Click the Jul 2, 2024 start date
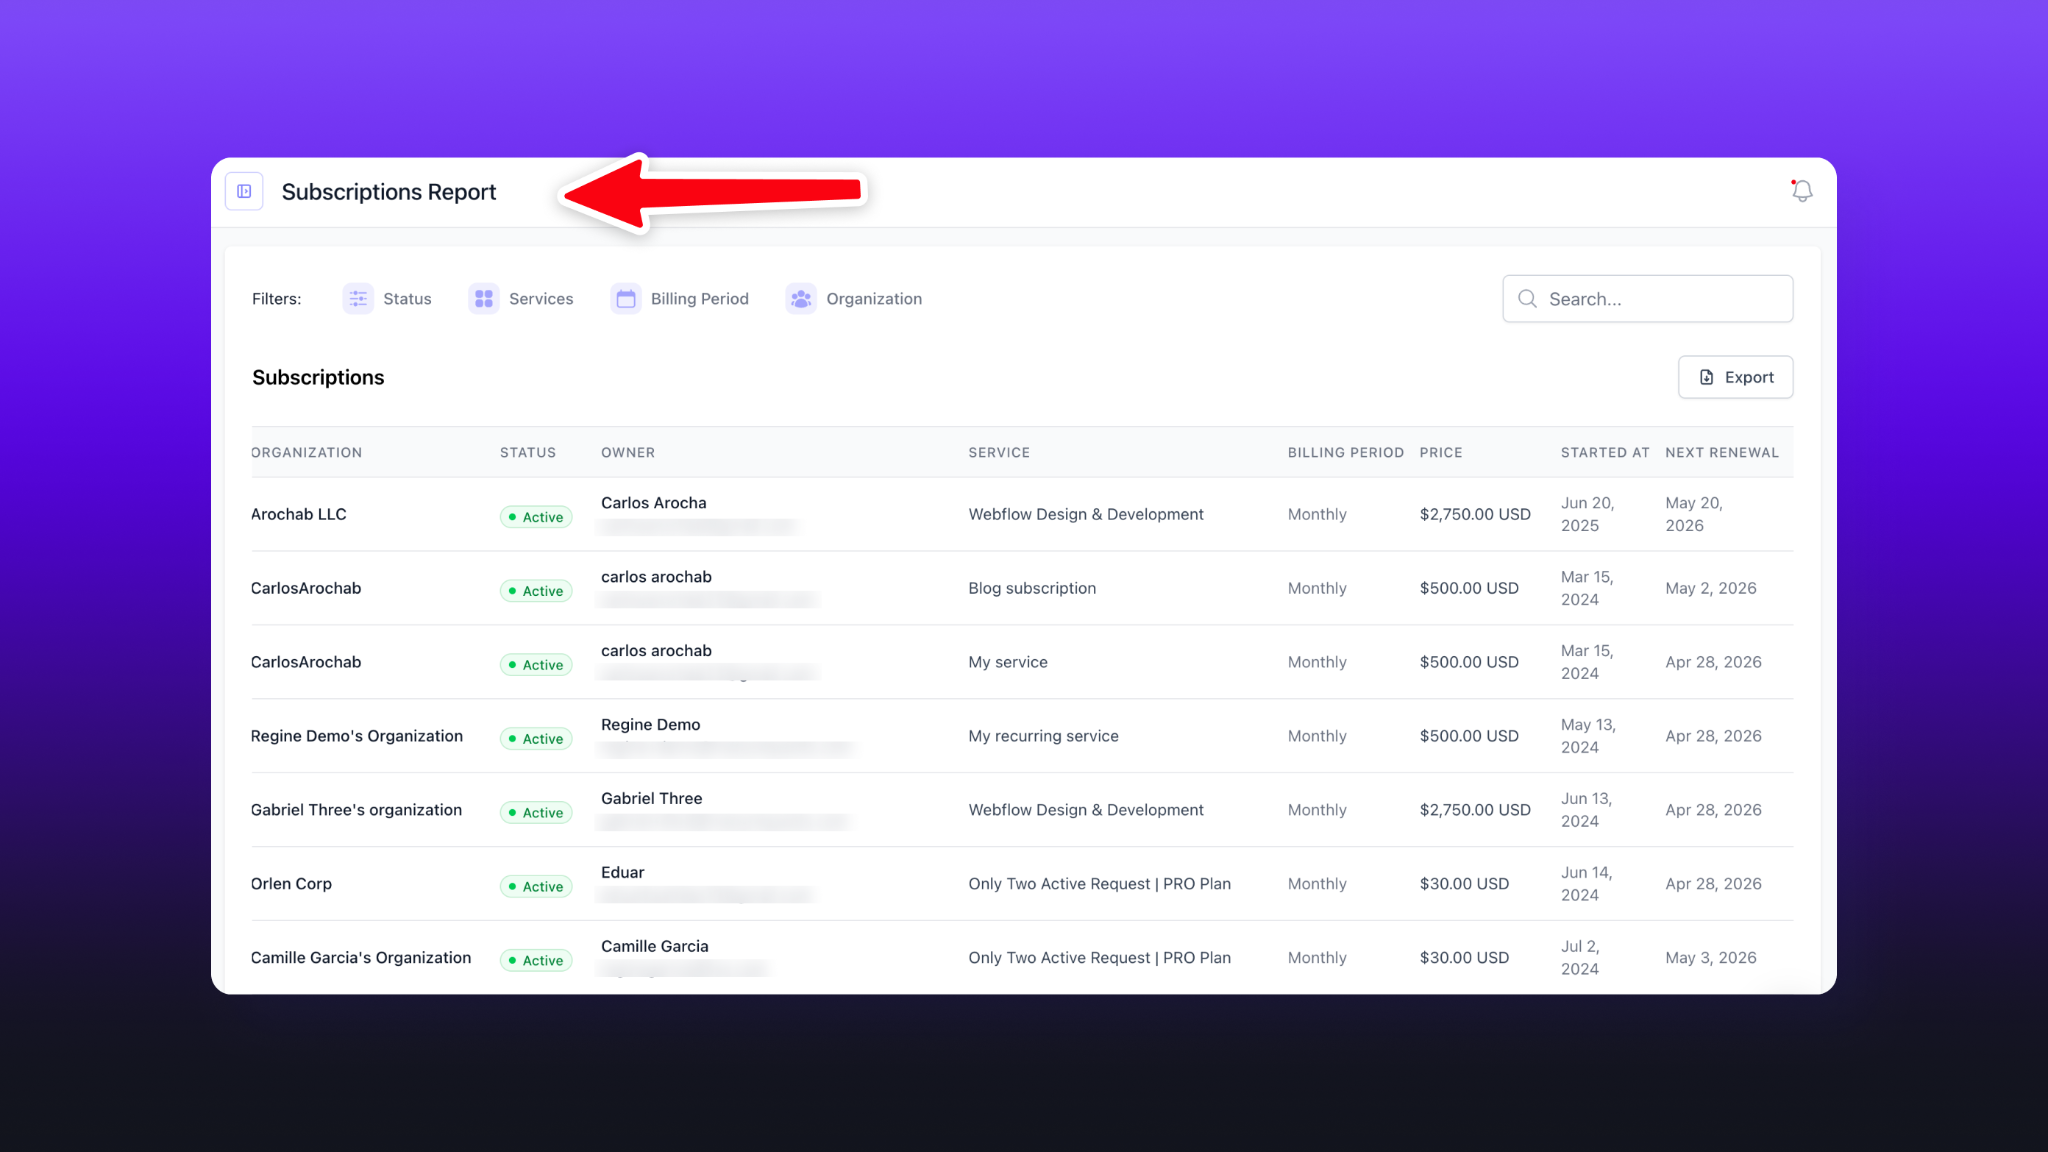This screenshot has width=2048, height=1152. [x=1580, y=958]
